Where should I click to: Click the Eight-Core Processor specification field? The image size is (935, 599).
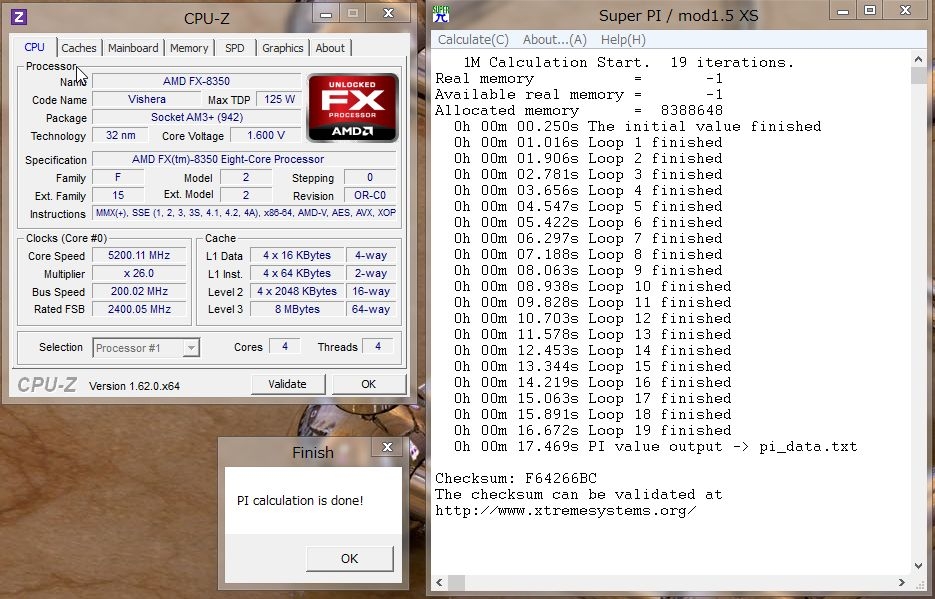click(244, 159)
